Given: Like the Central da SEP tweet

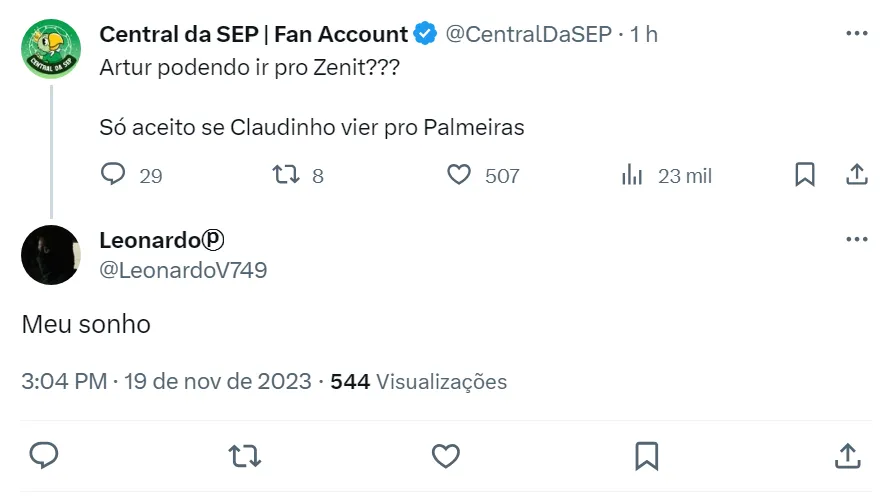Looking at the screenshot, I should pyautogui.click(x=459, y=175).
